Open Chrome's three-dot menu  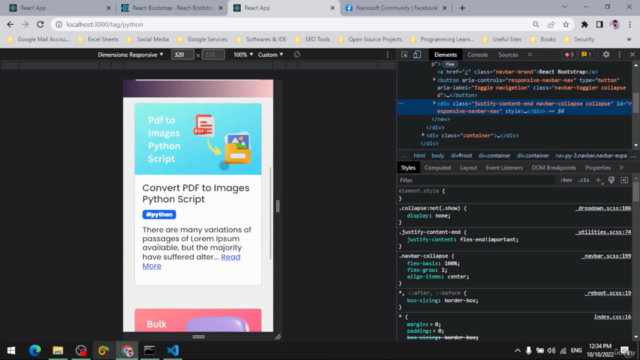point(630,24)
